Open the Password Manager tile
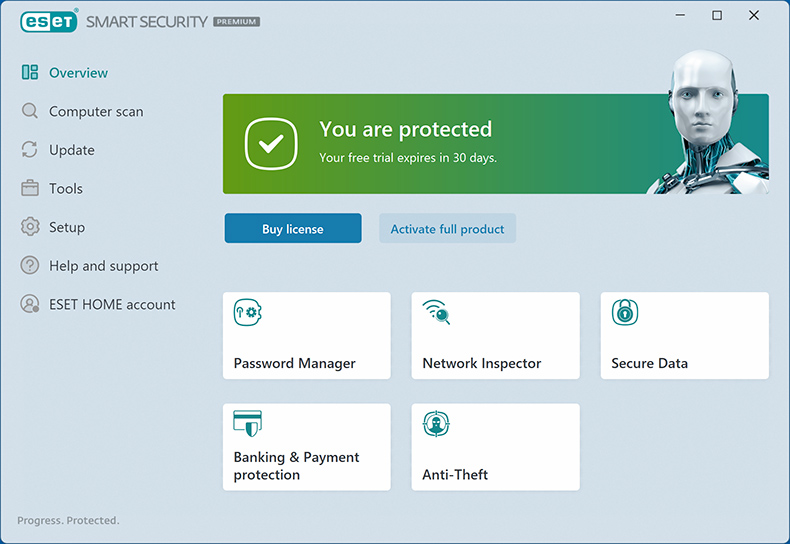 tap(307, 335)
